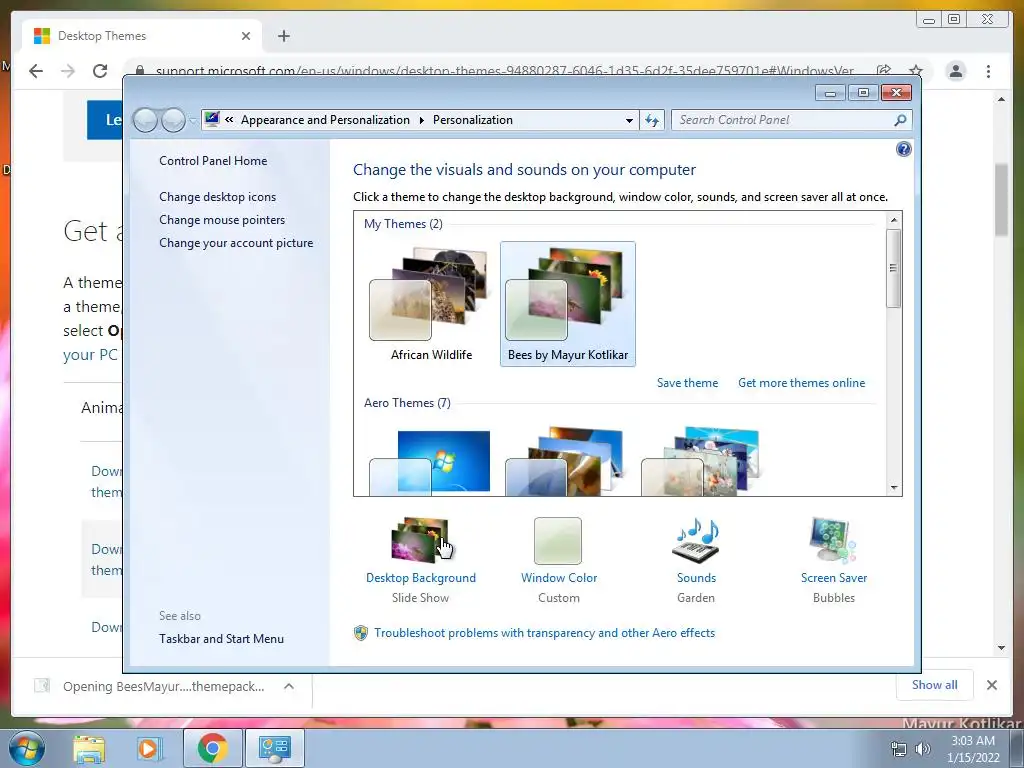
Task: Open Control Panel Home
Action: (x=213, y=161)
